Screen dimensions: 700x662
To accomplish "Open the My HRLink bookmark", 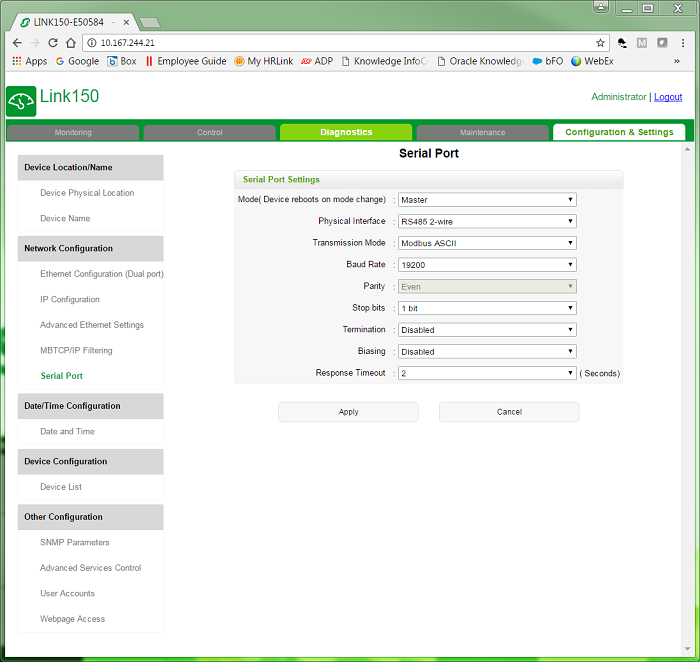I will (x=264, y=61).
